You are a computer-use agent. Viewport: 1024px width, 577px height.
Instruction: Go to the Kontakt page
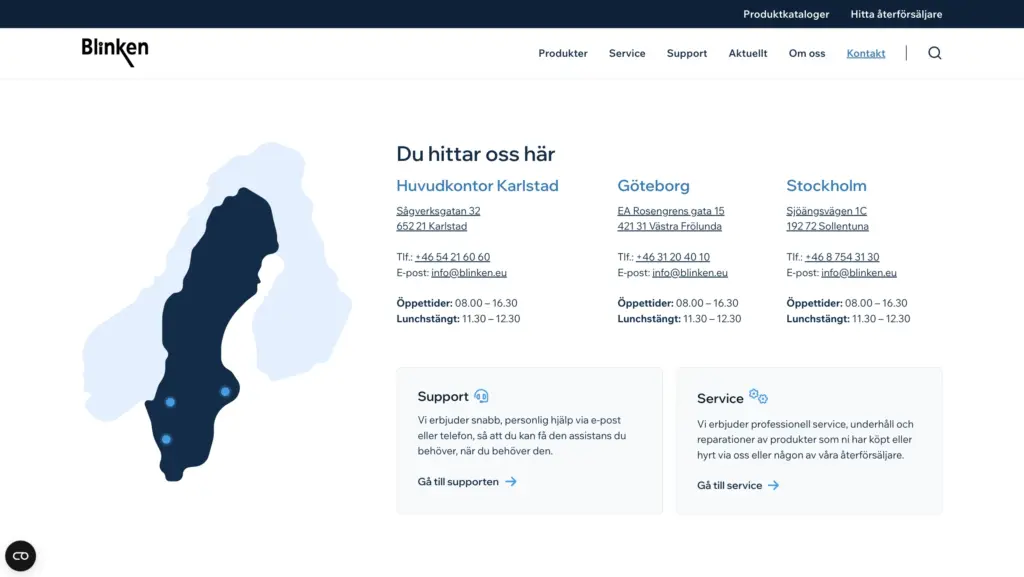click(866, 53)
